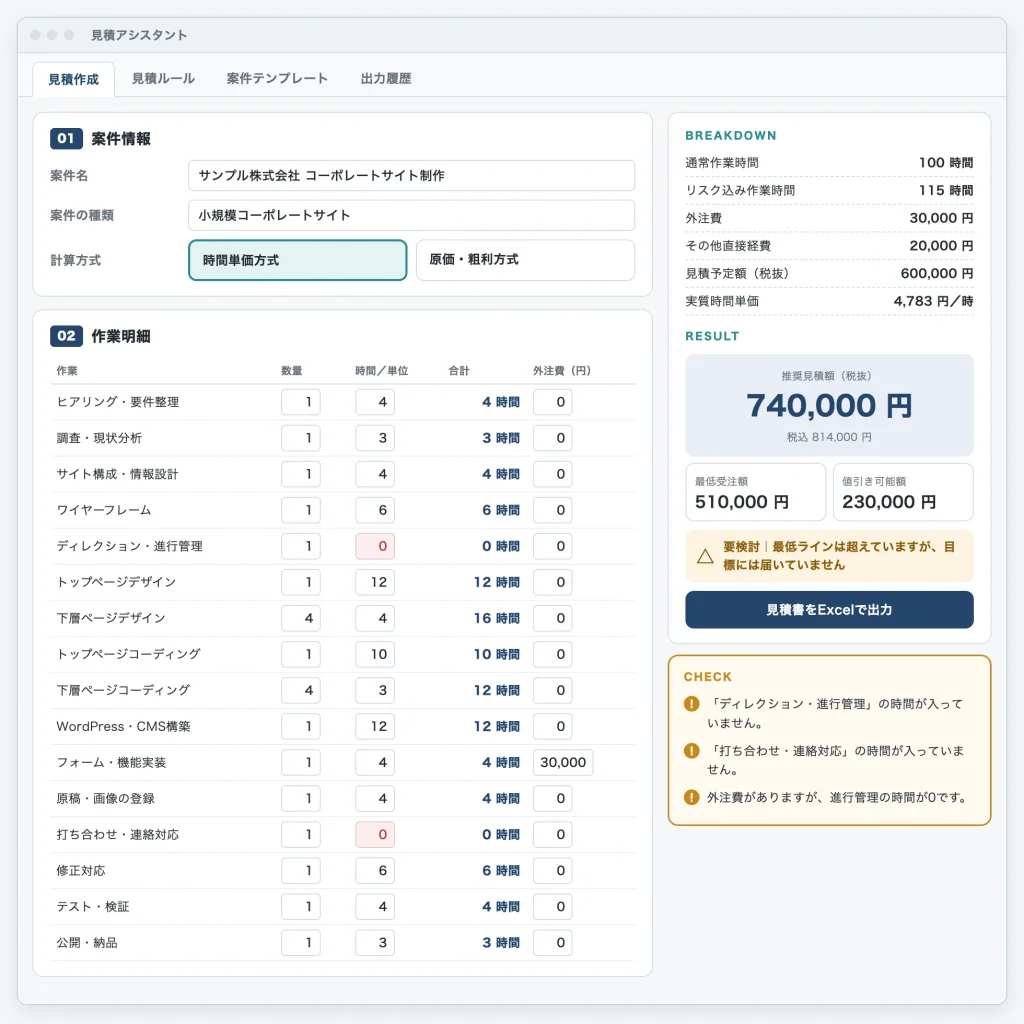Edit hours per unit for トップページデザイン
This screenshot has width=1024, height=1024.
[375, 582]
